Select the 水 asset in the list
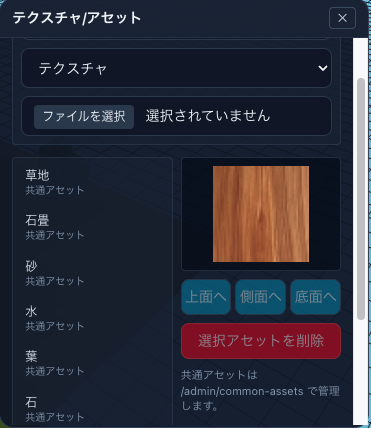This screenshot has height=428, width=371. click(x=92, y=318)
